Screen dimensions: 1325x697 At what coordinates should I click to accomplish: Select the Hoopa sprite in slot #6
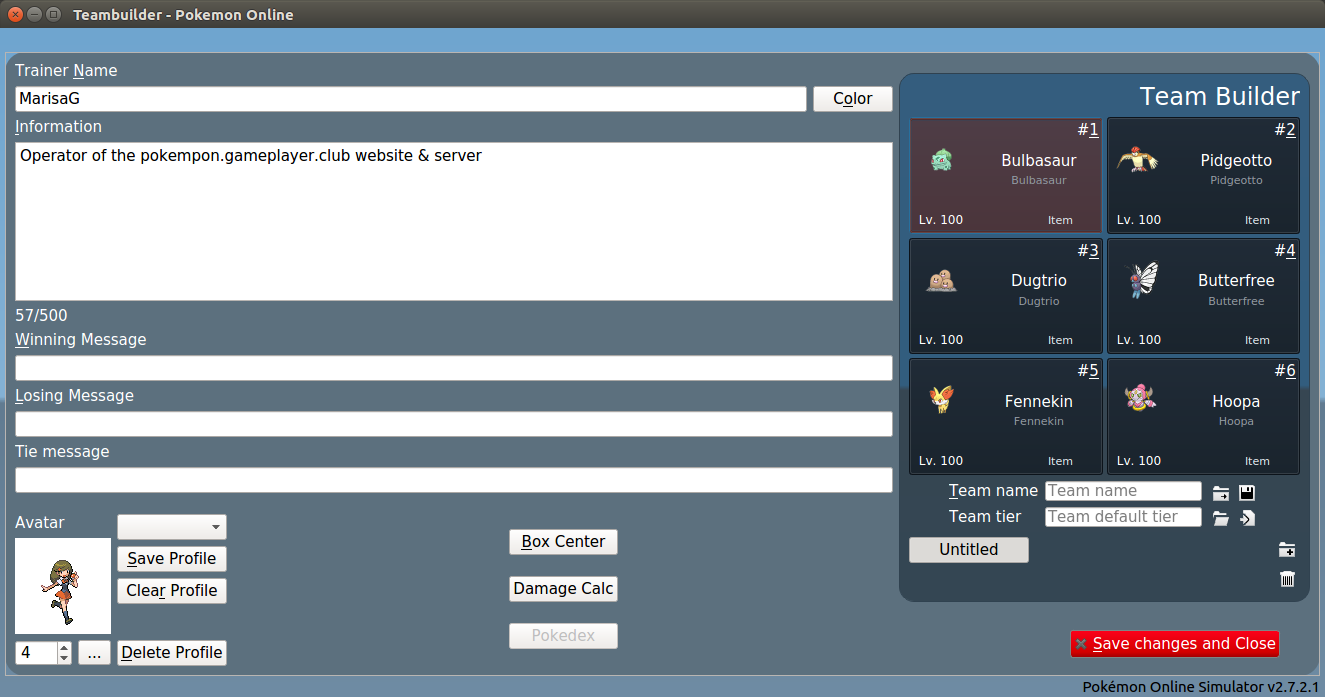[x=1139, y=398]
